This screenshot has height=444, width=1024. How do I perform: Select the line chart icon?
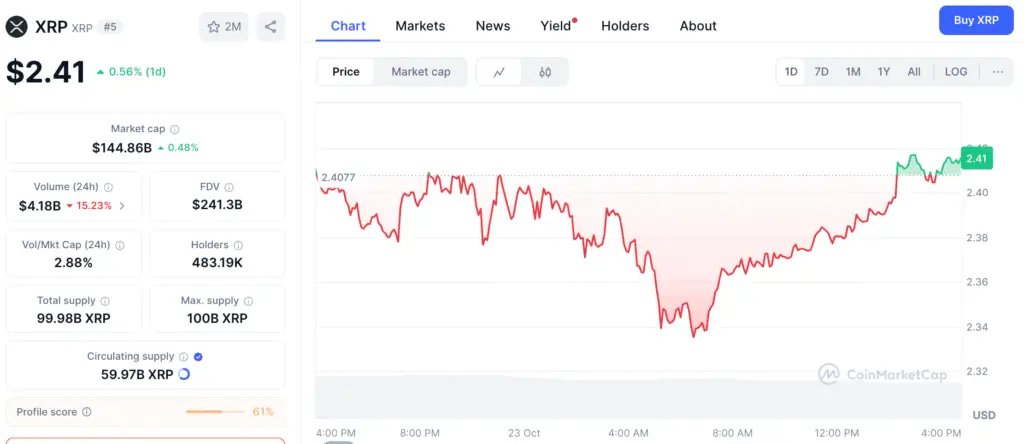click(499, 72)
